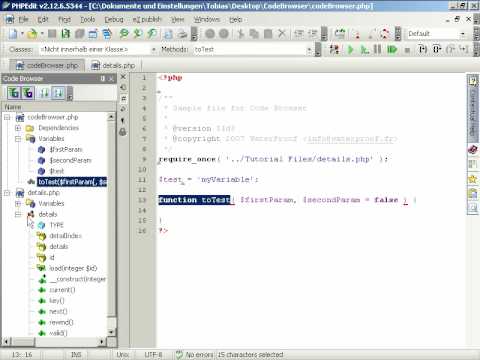This screenshot has width=480, height=360.
Task: Click the Save file toolbar icon
Action: tap(52, 34)
